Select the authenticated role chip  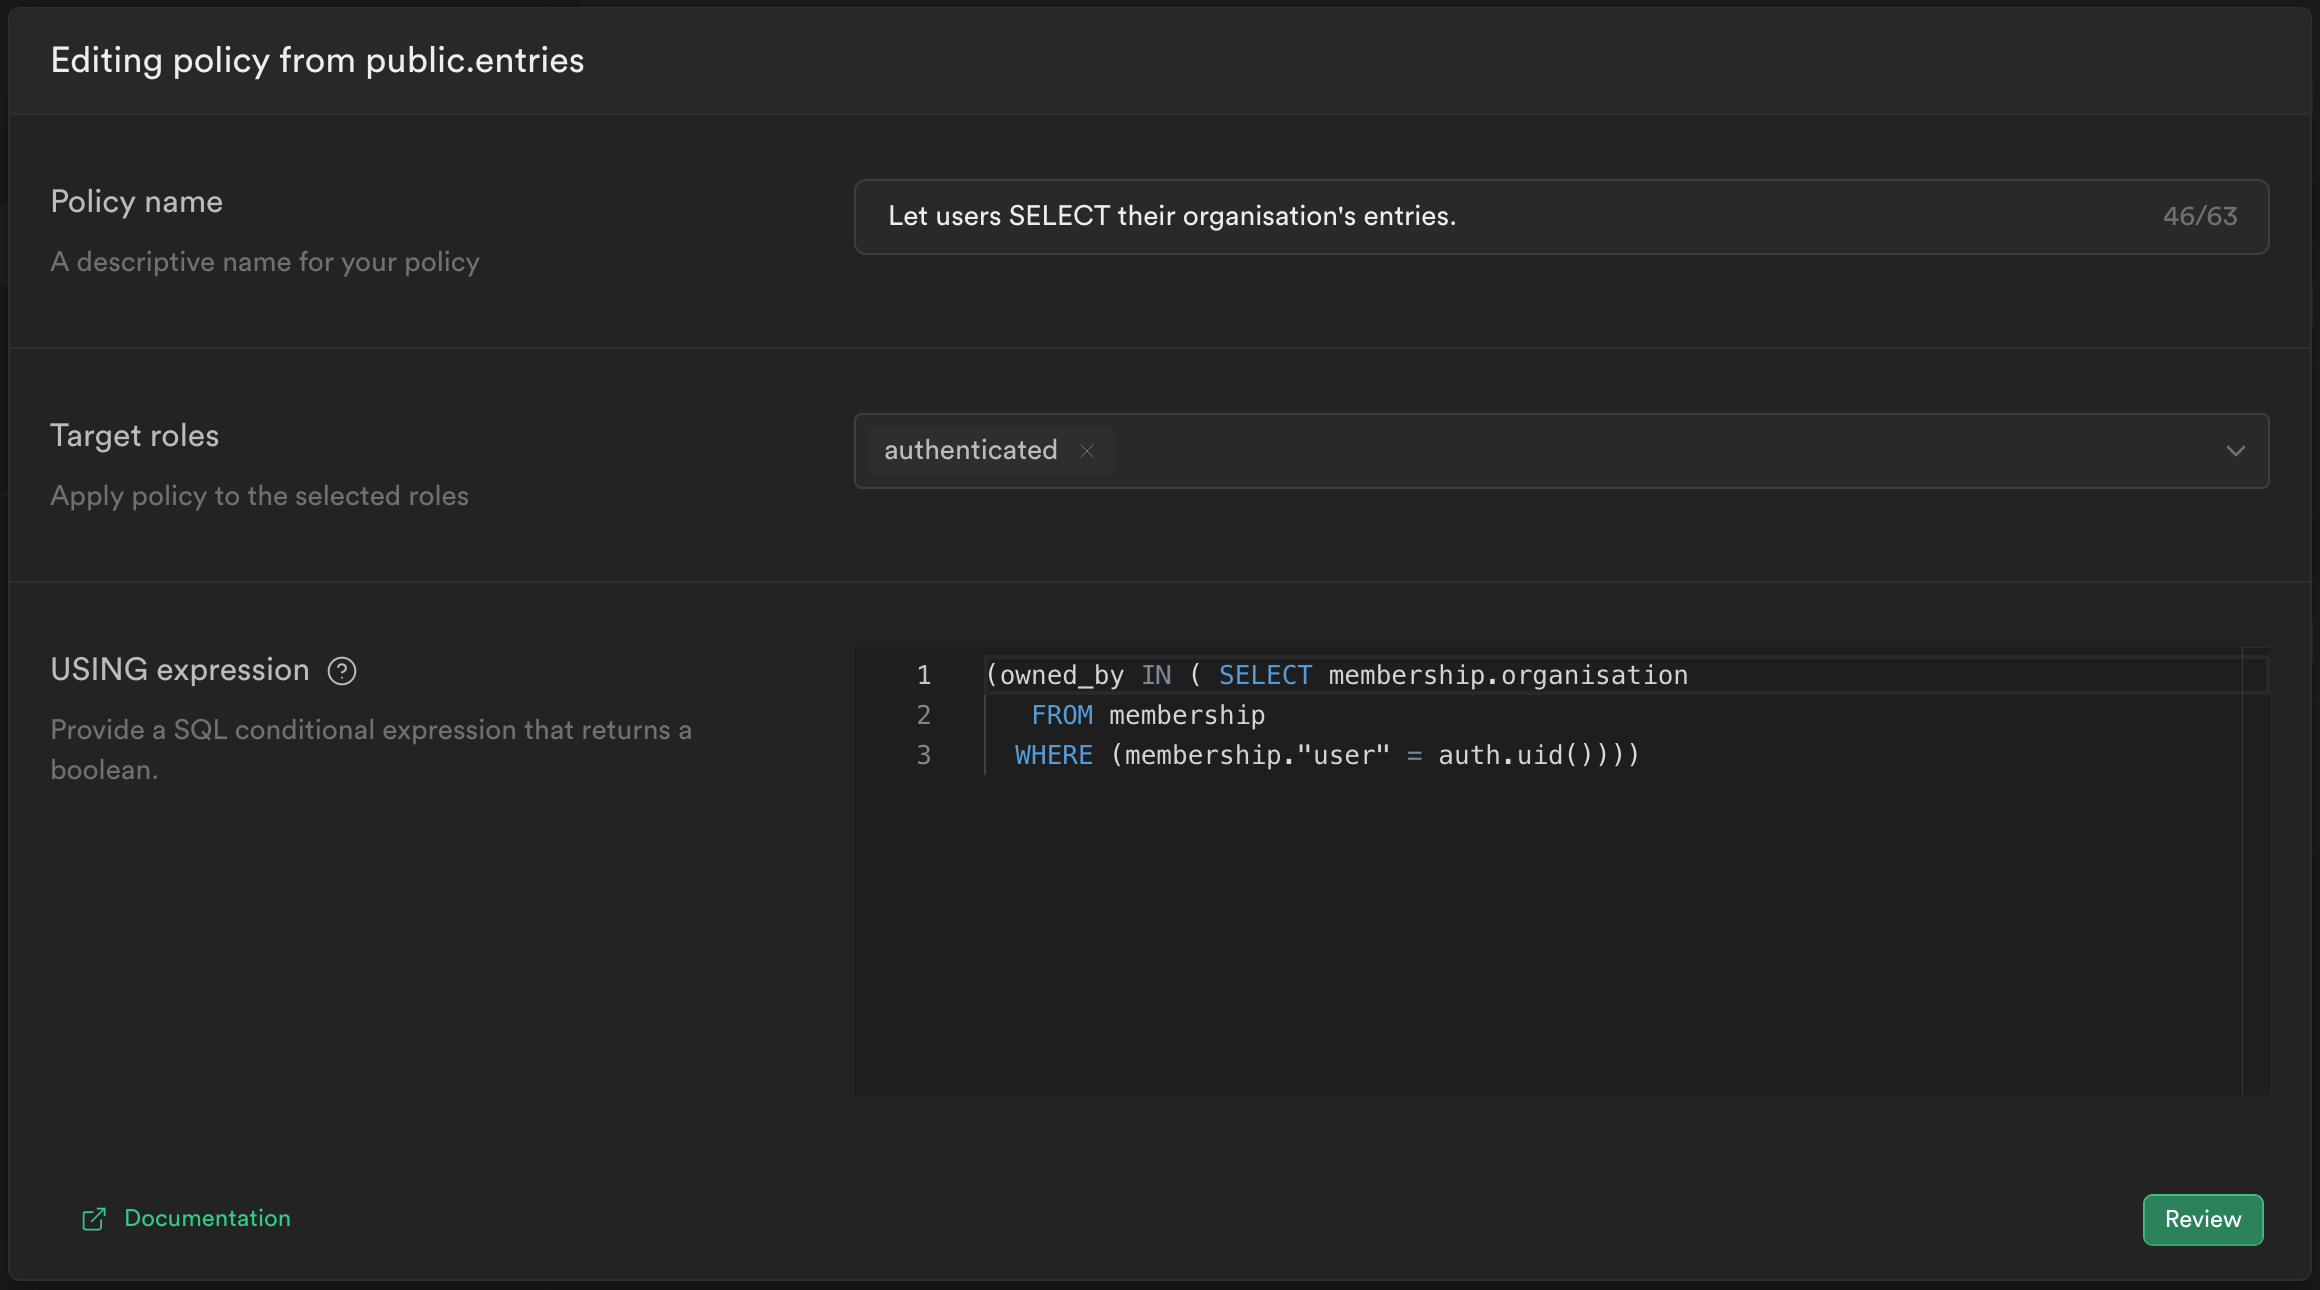coord(971,450)
